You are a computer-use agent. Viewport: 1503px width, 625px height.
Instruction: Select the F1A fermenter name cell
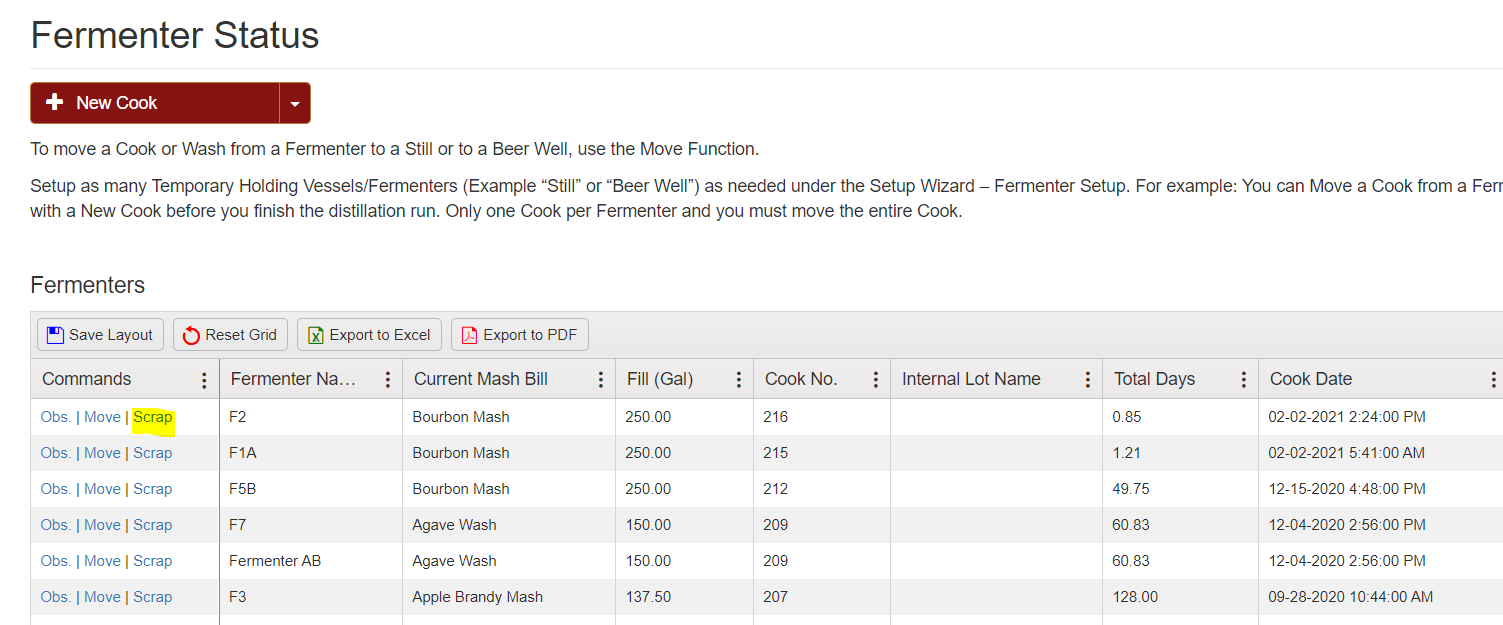(x=311, y=453)
